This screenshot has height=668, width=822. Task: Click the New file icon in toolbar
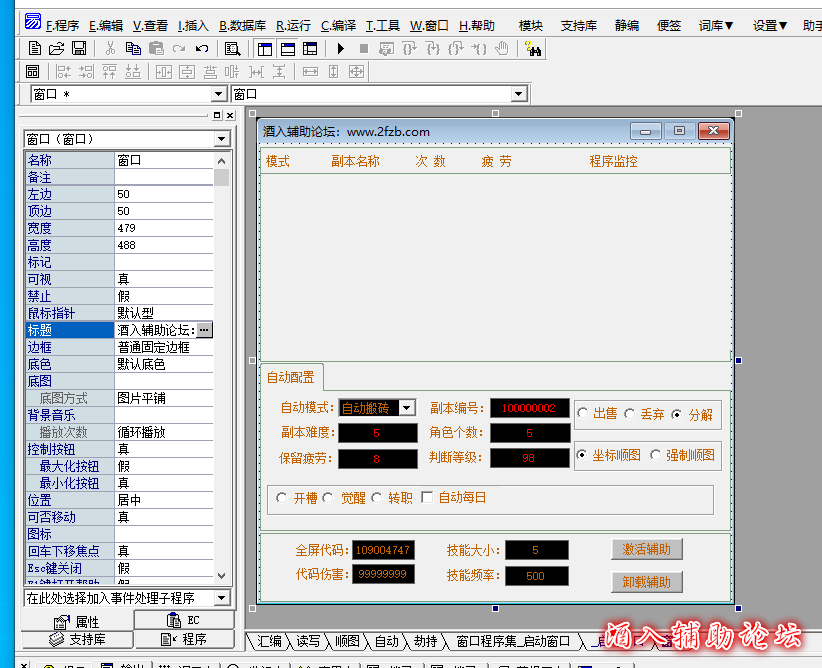(35, 48)
